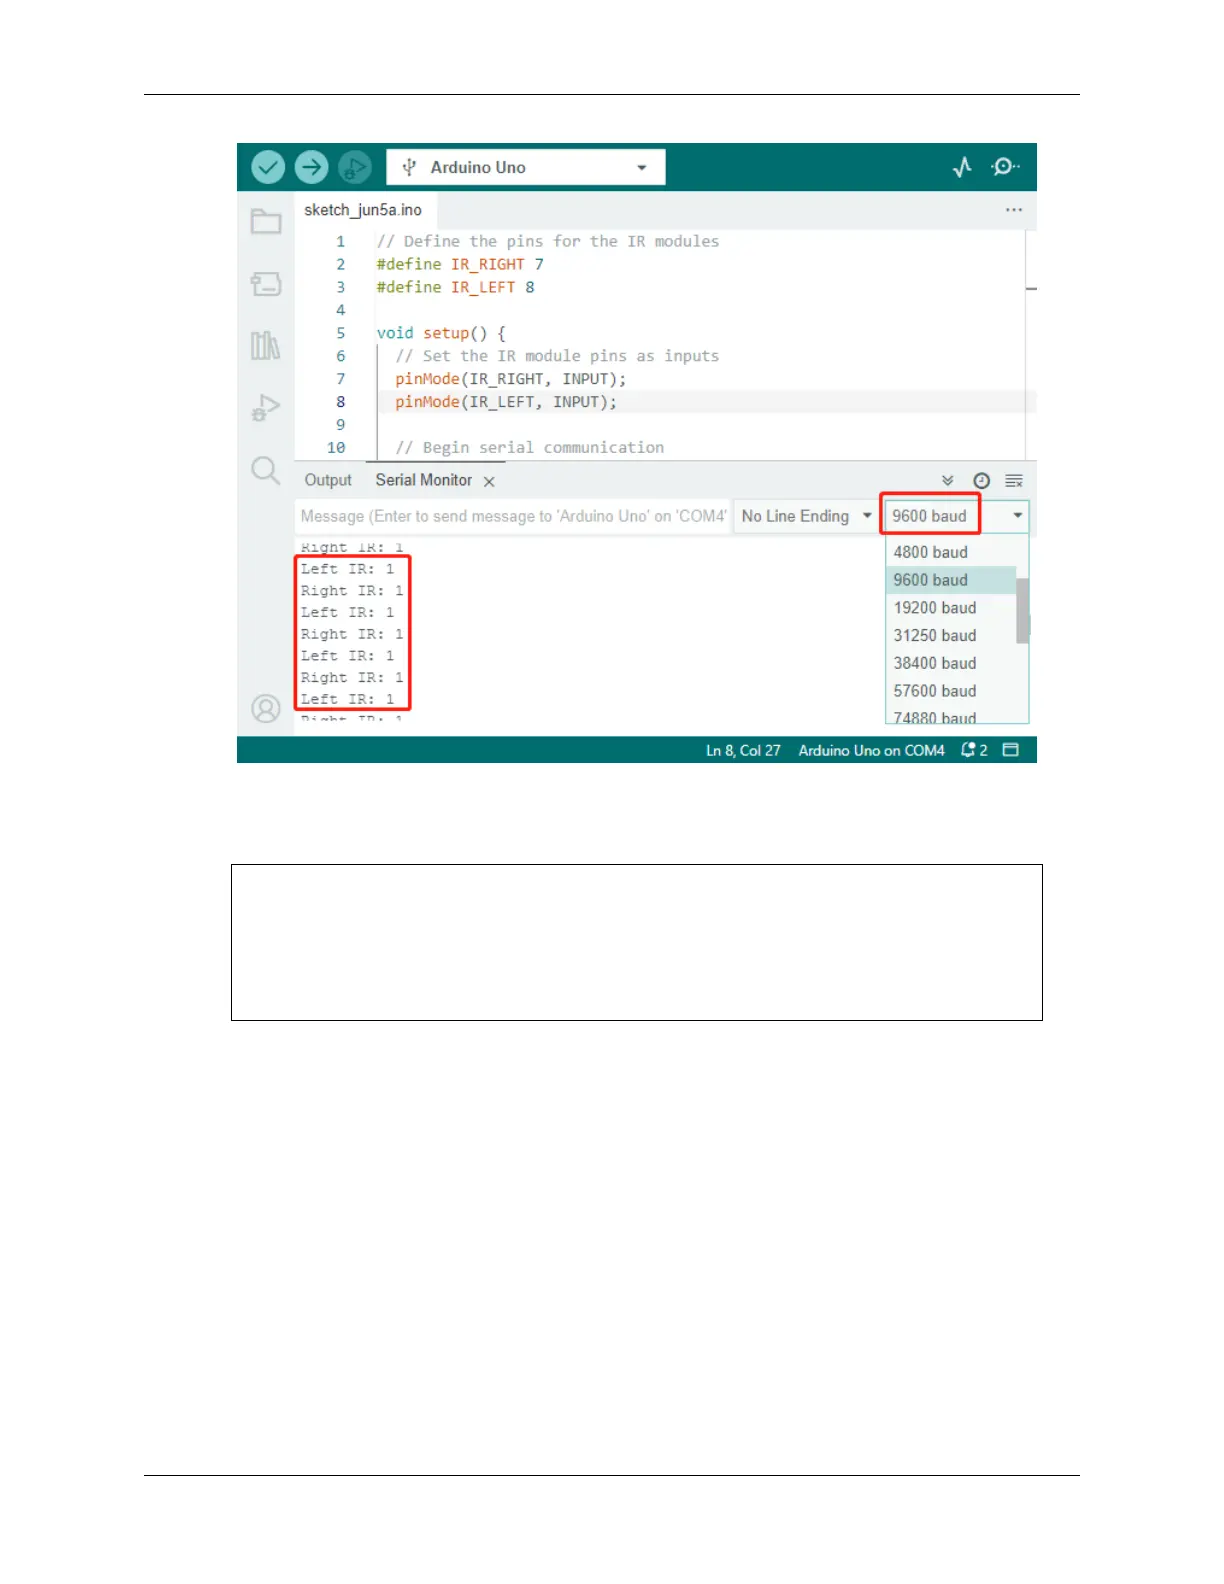1224x1584 pixels.
Task: Choose 19200 baud from the list
Action: 950,608
